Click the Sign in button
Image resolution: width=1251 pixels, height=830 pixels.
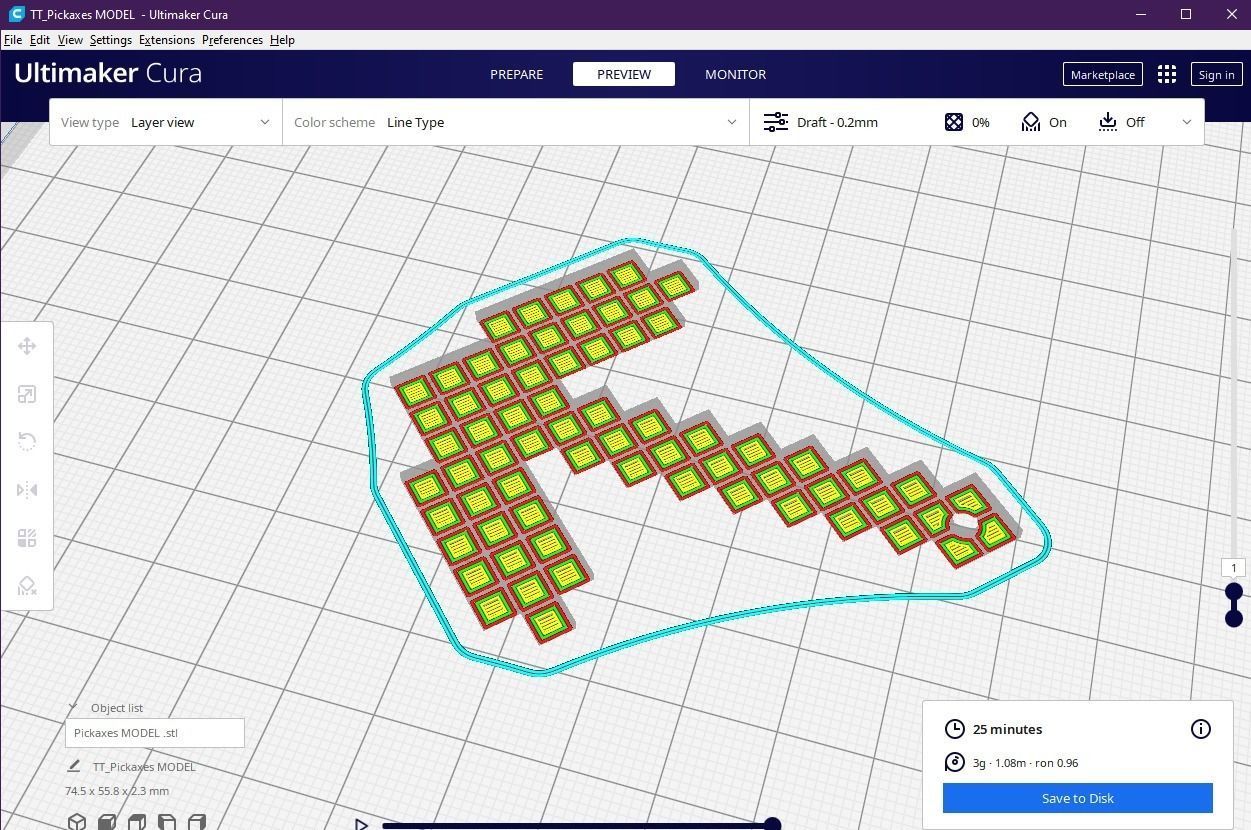[1216, 74]
